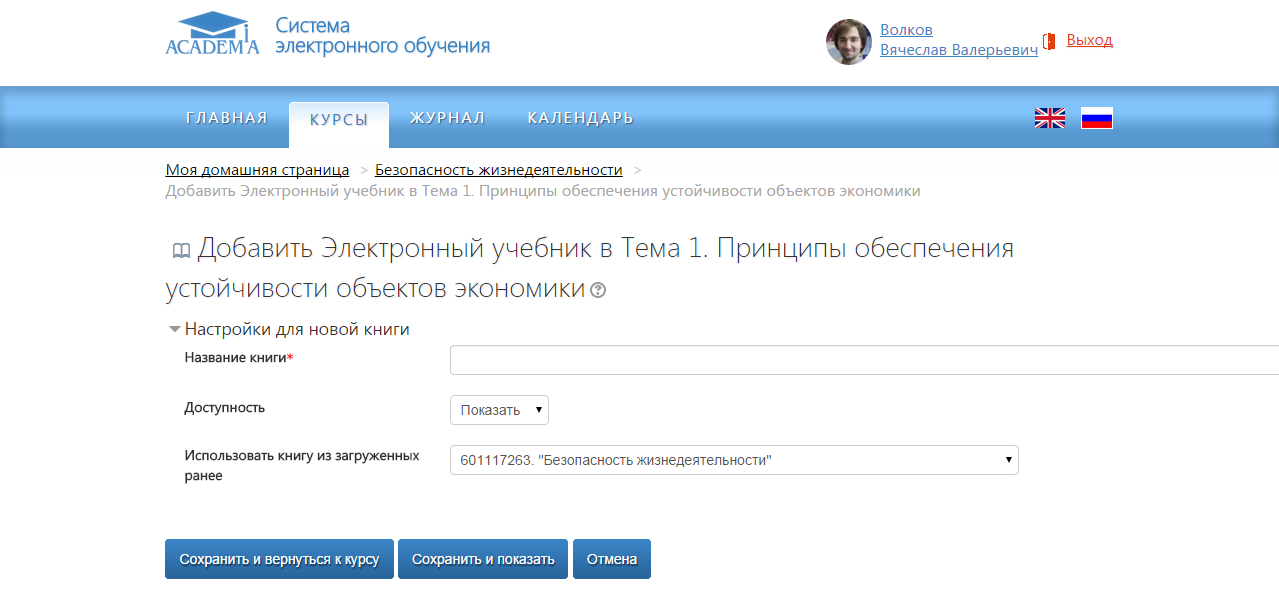Click the user avatar photo
Image resolution: width=1279 pixels, height=597 pixels.
coord(849,42)
